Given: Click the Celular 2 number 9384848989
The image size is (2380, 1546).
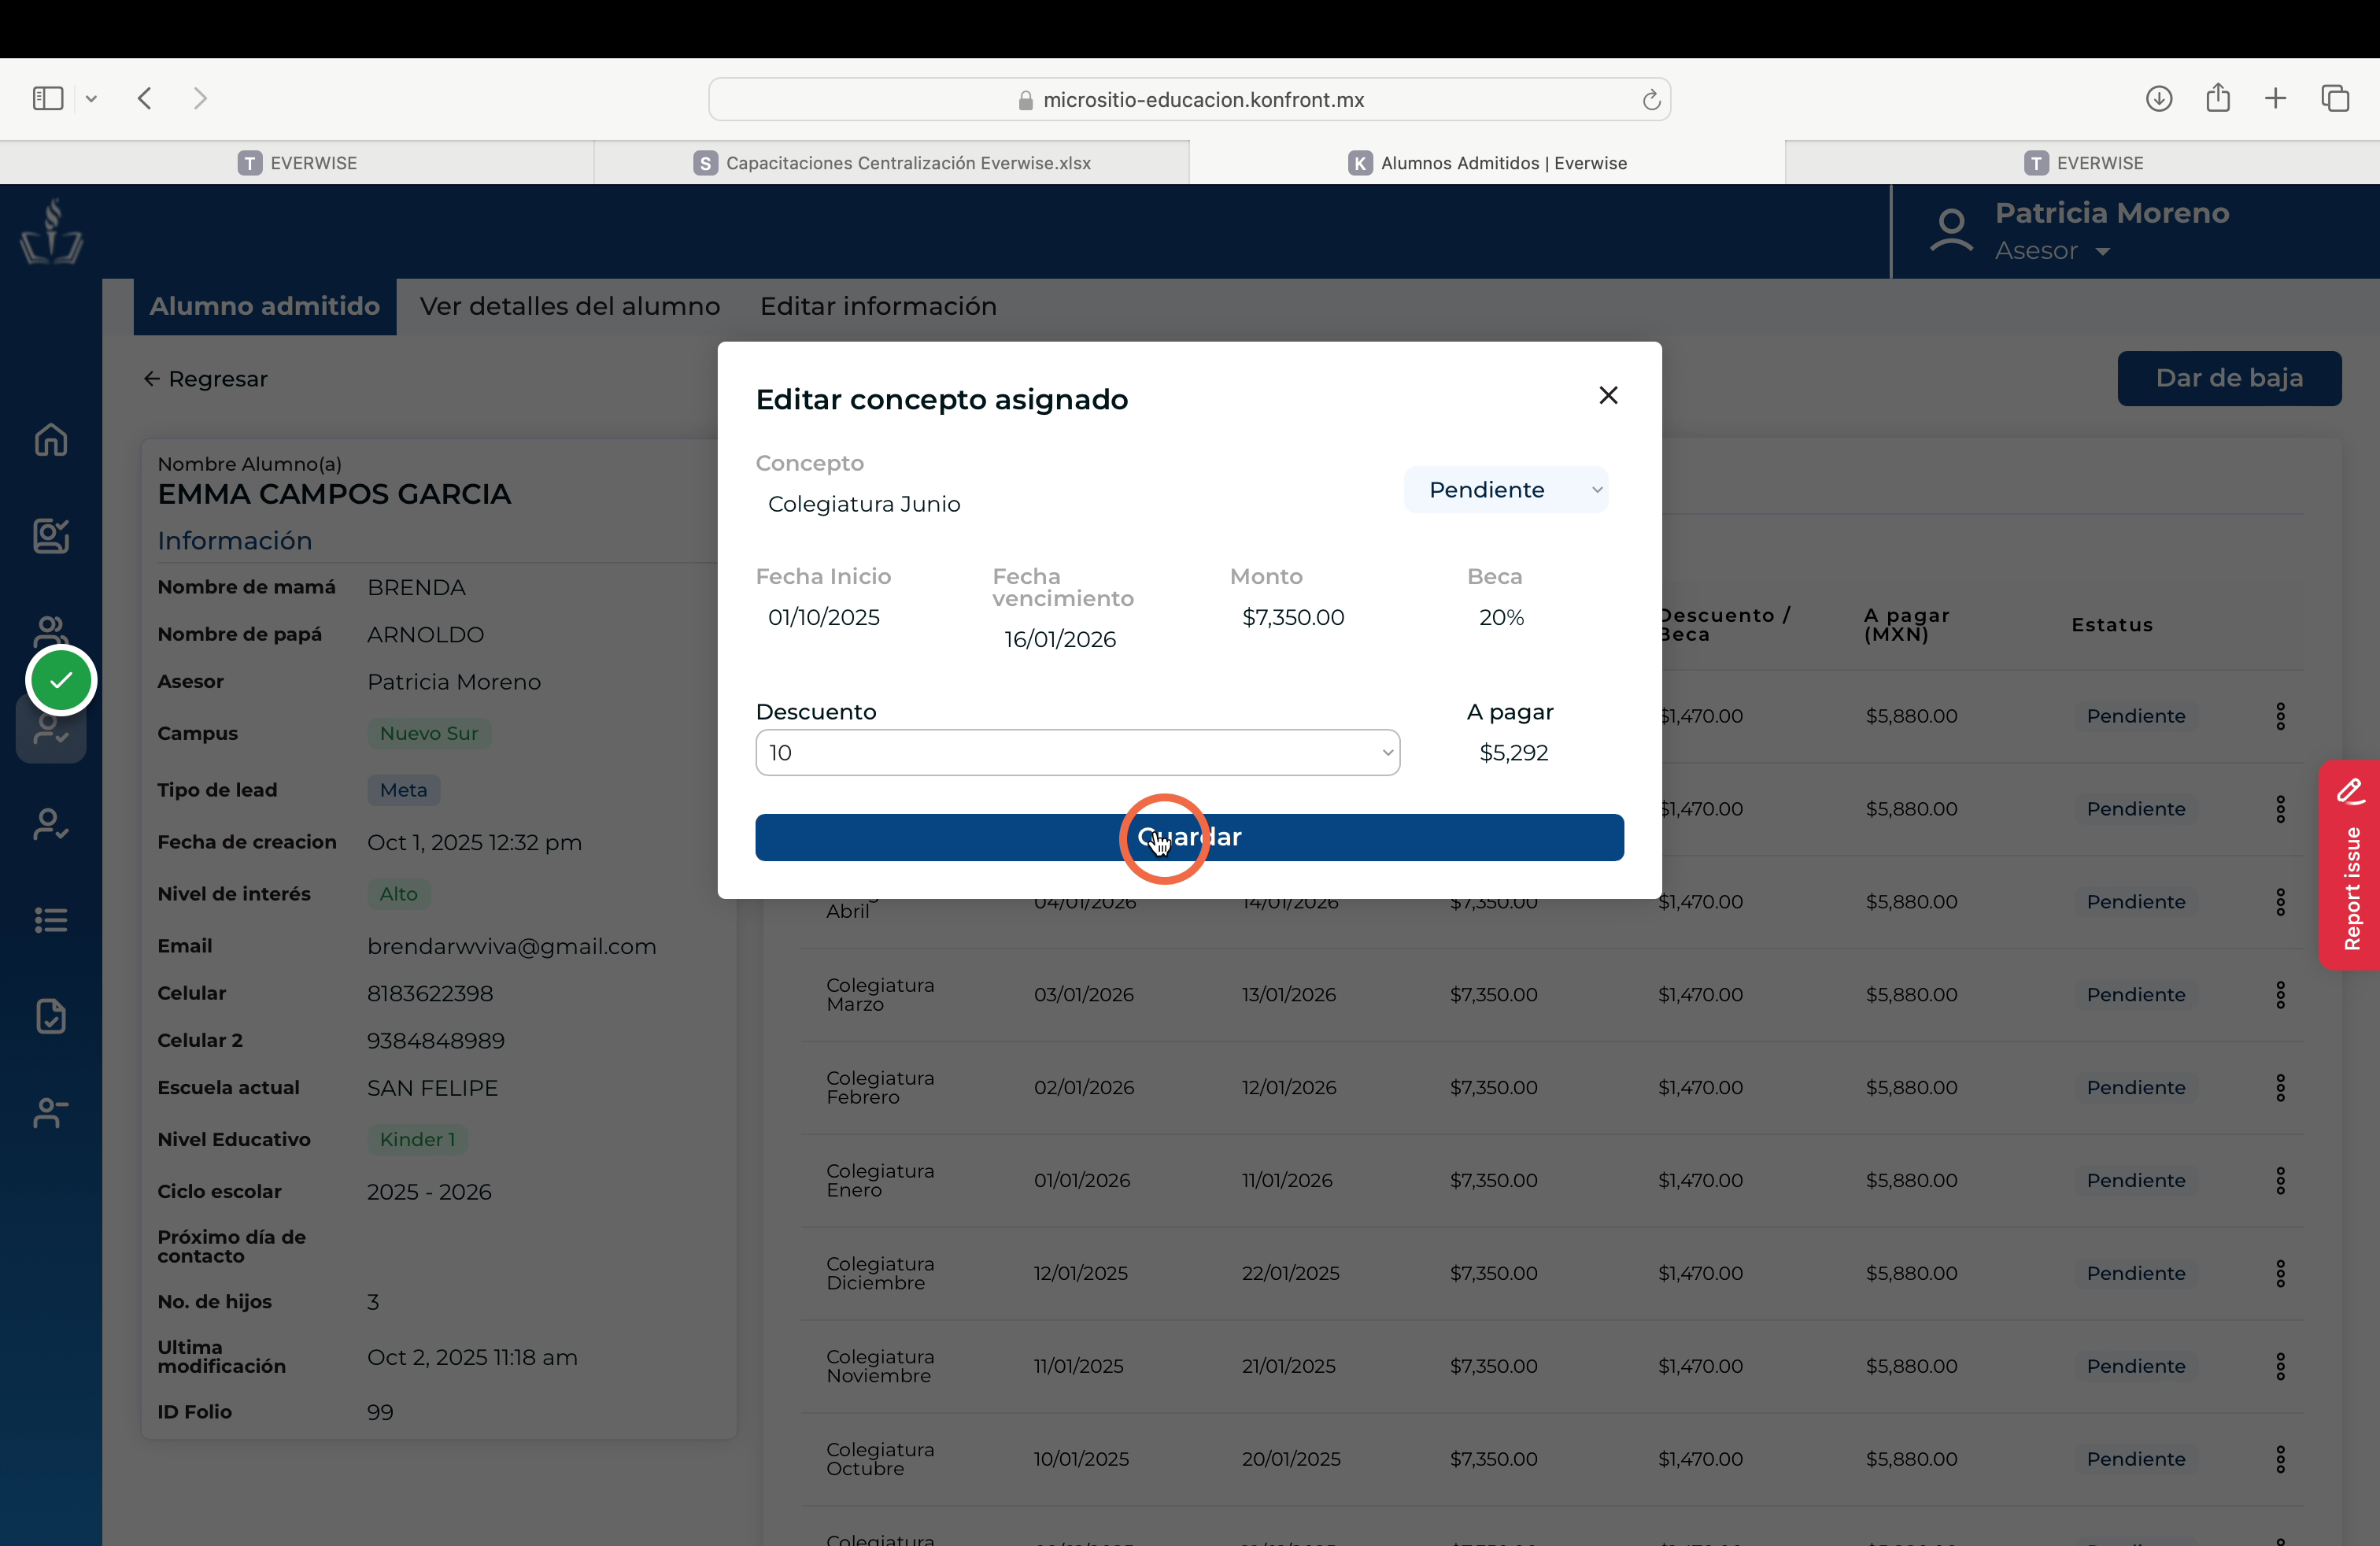Looking at the screenshot, I should tap(436, 1041).
